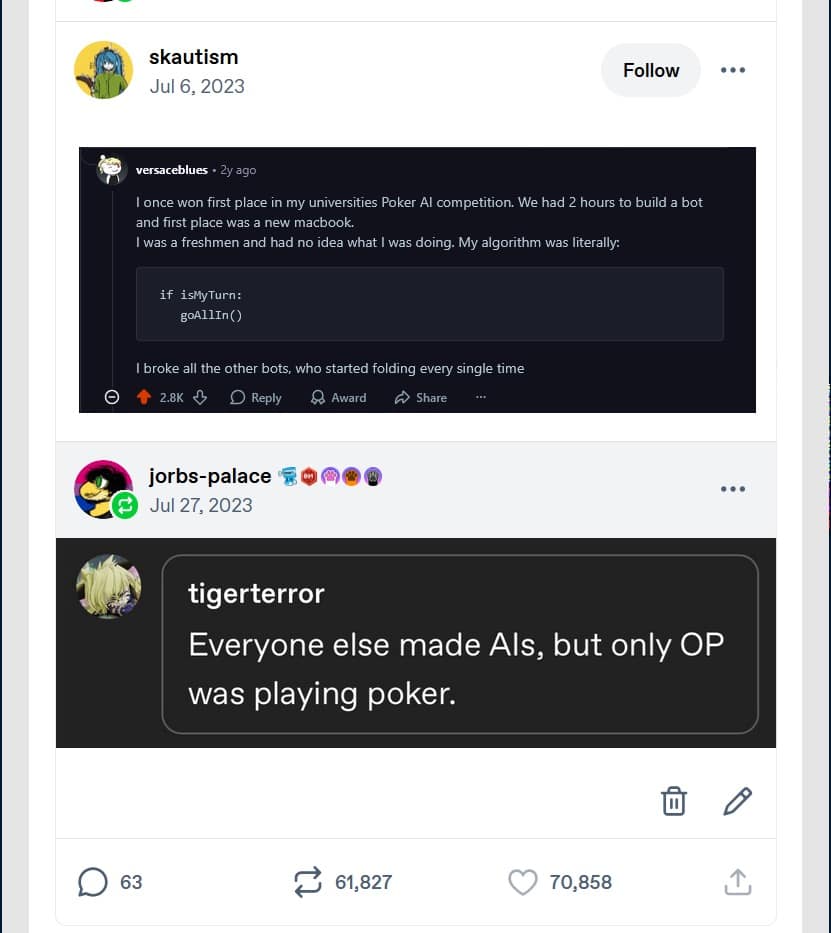Image resolution: width=831 pixels, height=933 pixels.
Task: Like the post with the heart icon
Action: (x=523, y=882)
